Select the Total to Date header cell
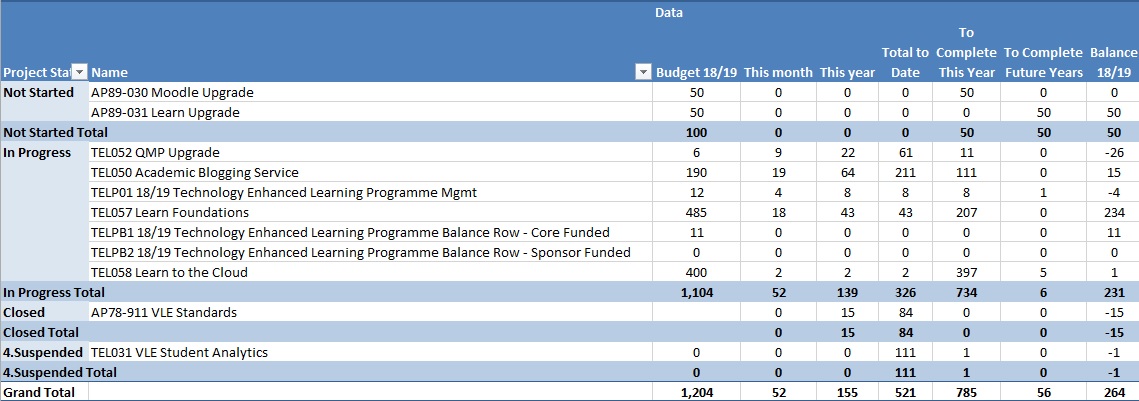The image size is (1139, 401). pos(905,62)
